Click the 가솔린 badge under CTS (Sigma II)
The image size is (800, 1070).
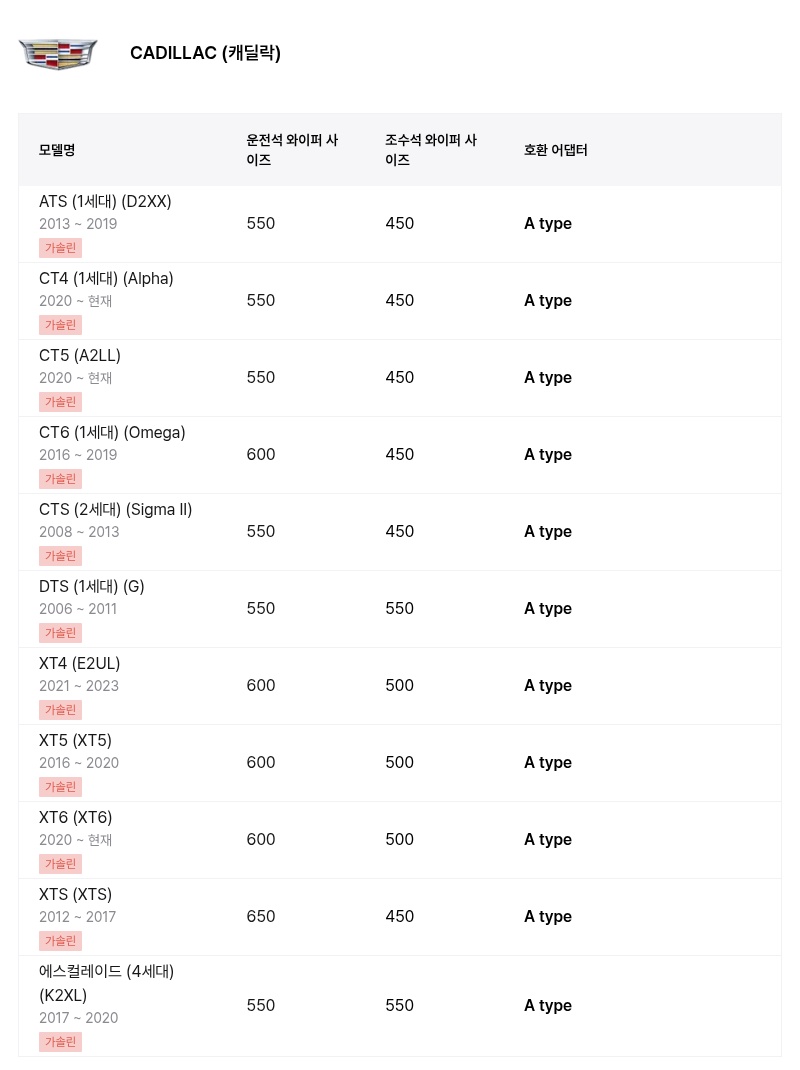pos(60,556)
